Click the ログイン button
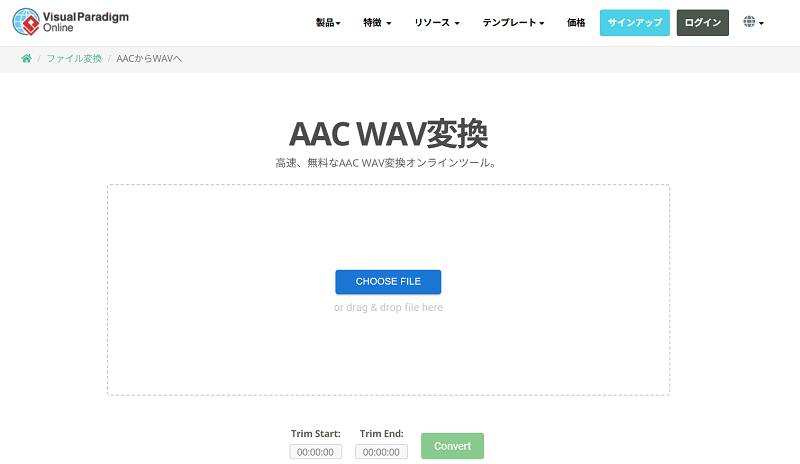800x464 pixels. (703, 22)
